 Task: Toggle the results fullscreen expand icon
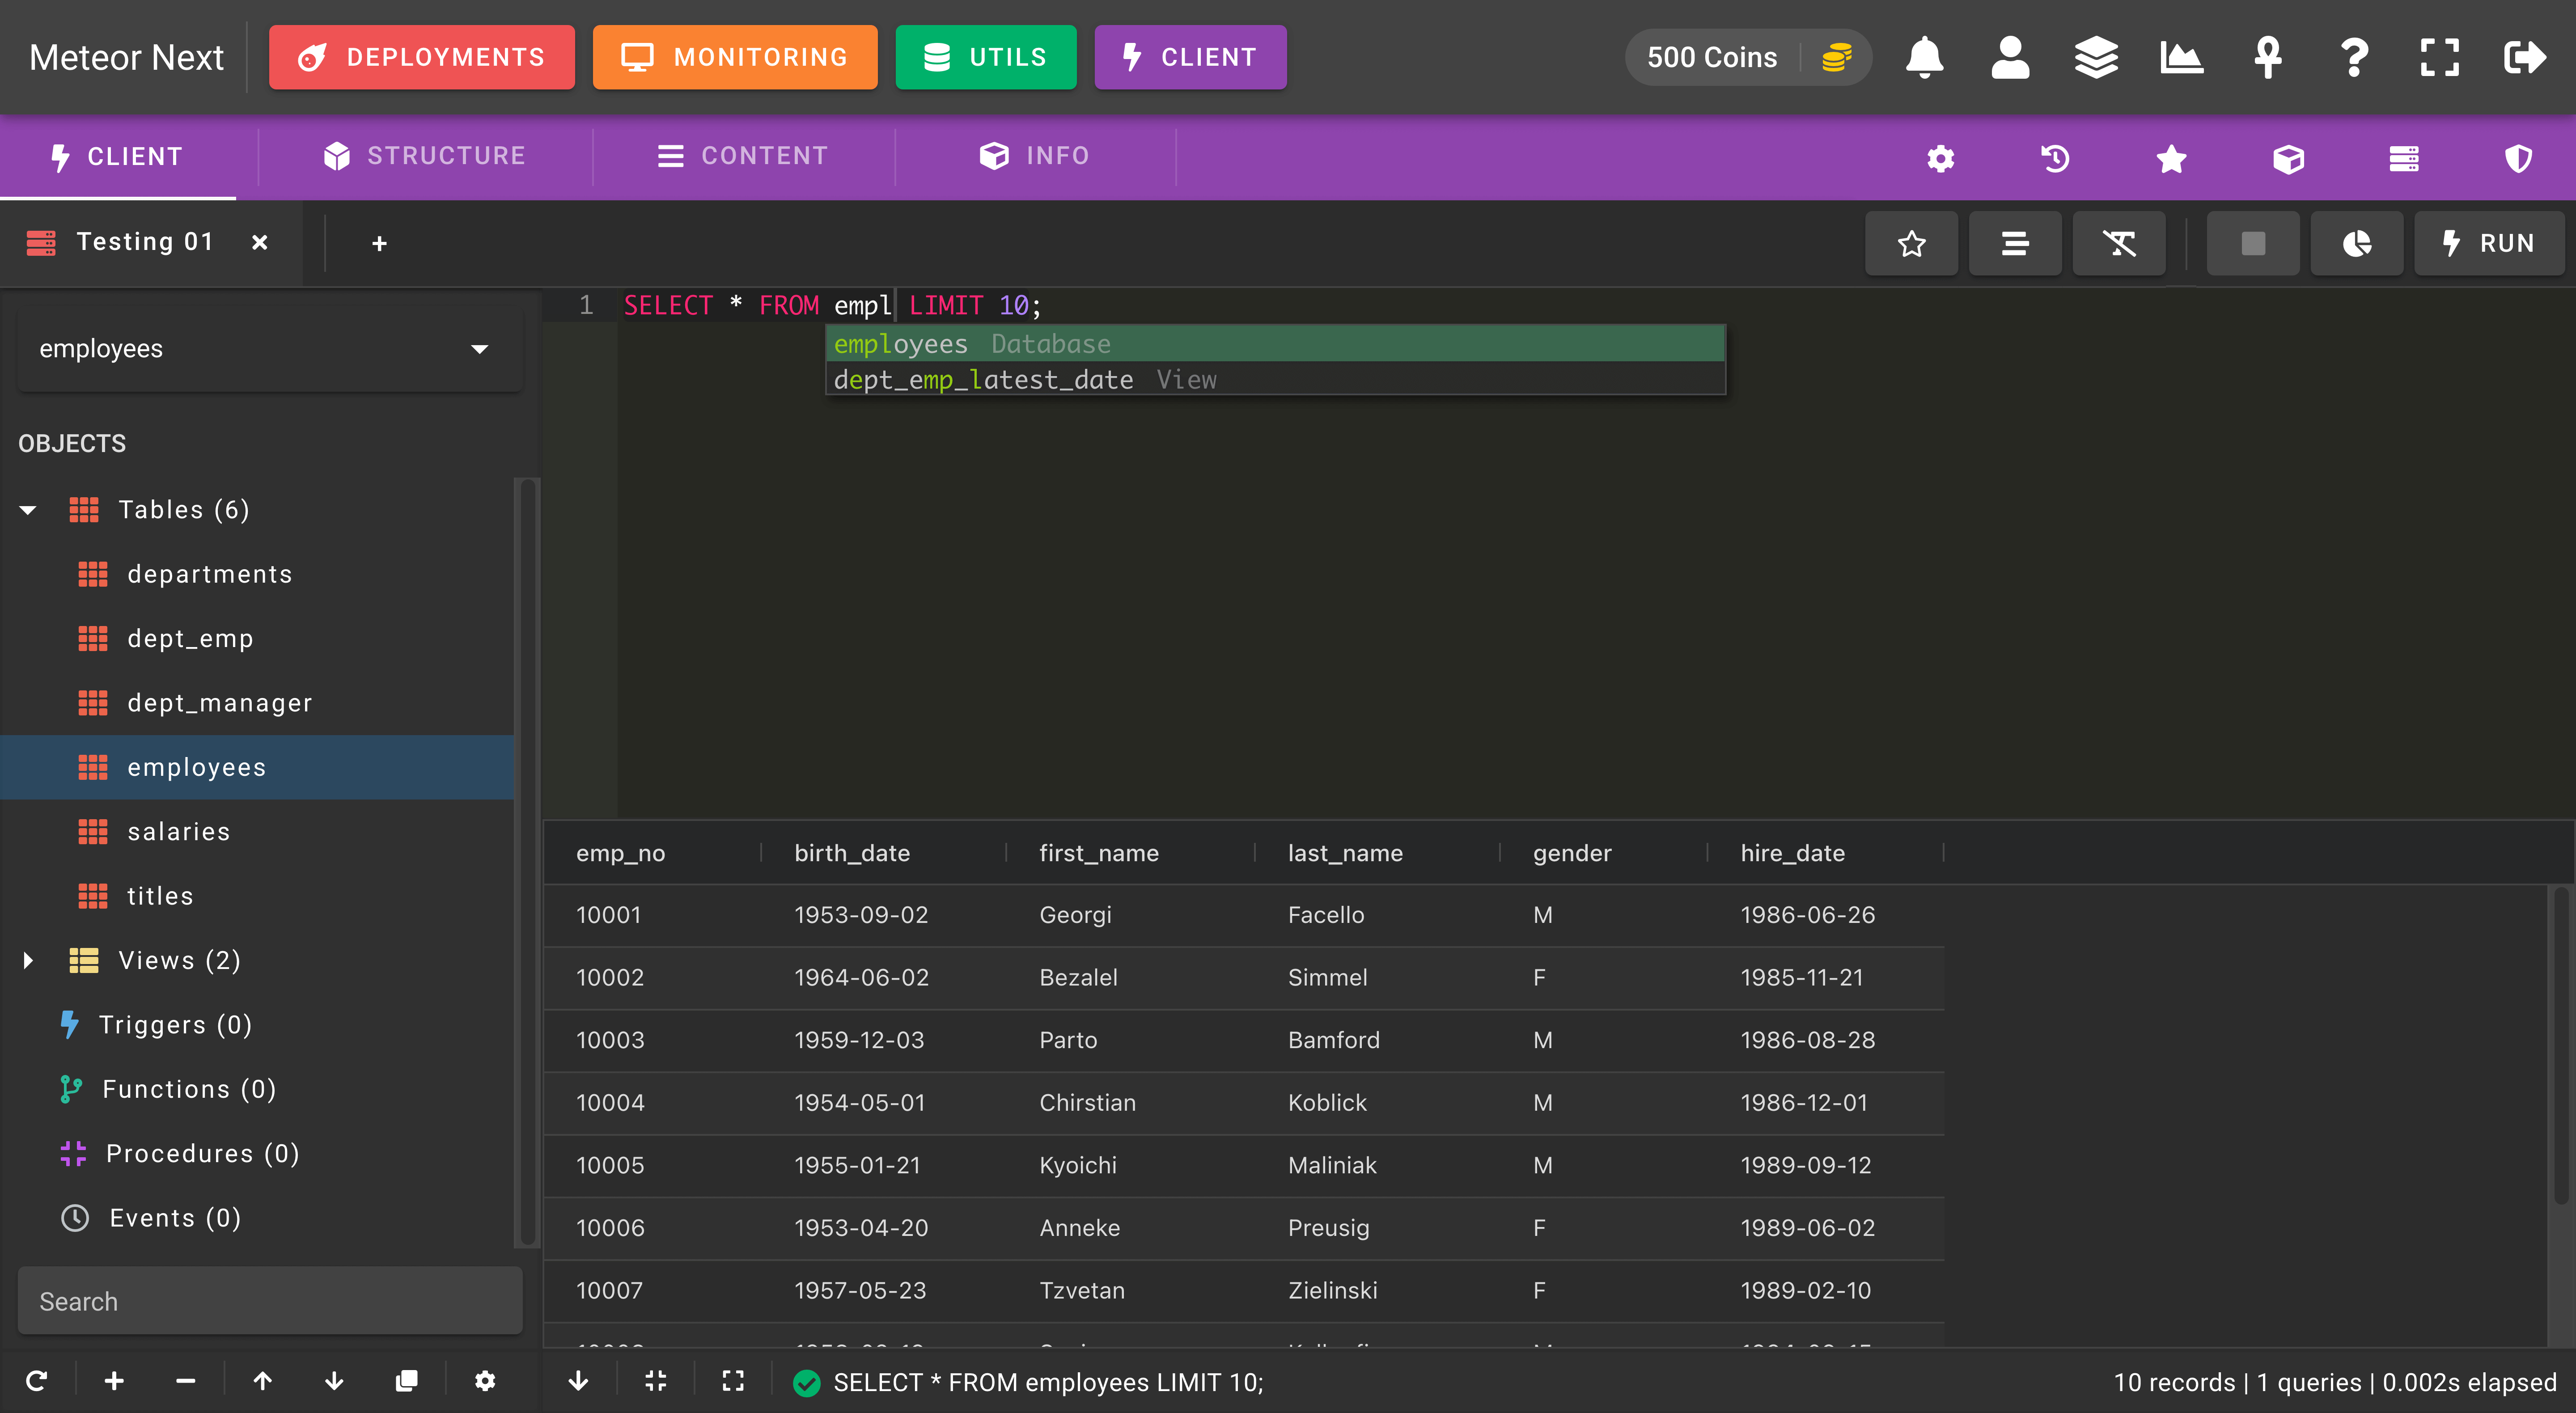733,1381
